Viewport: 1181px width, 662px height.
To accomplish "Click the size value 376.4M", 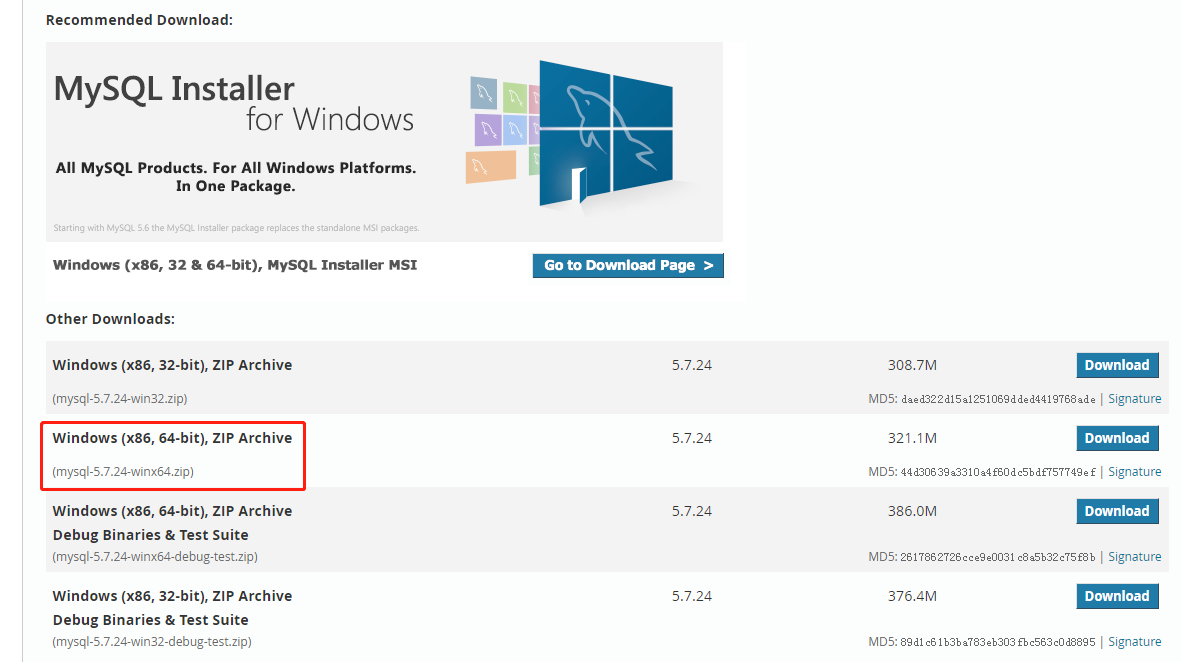I will tap(912, 596).
